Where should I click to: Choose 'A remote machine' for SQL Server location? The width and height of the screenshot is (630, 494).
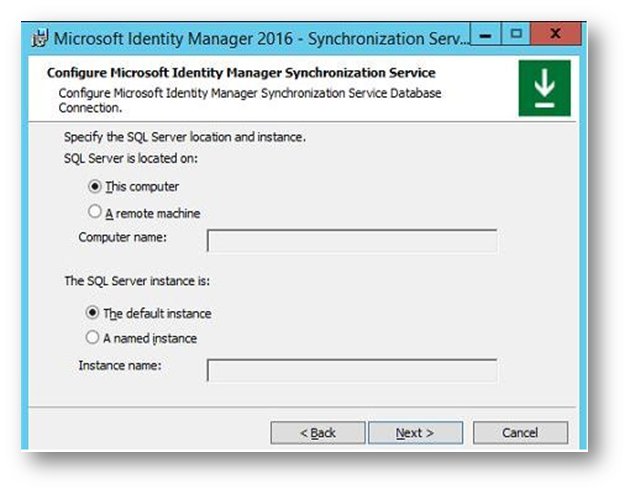(95, 212)
